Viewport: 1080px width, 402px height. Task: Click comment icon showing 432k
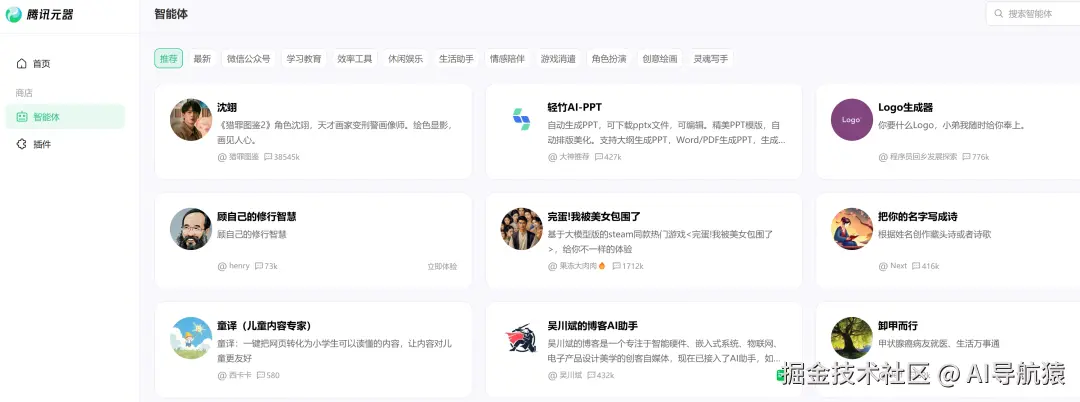591,375
